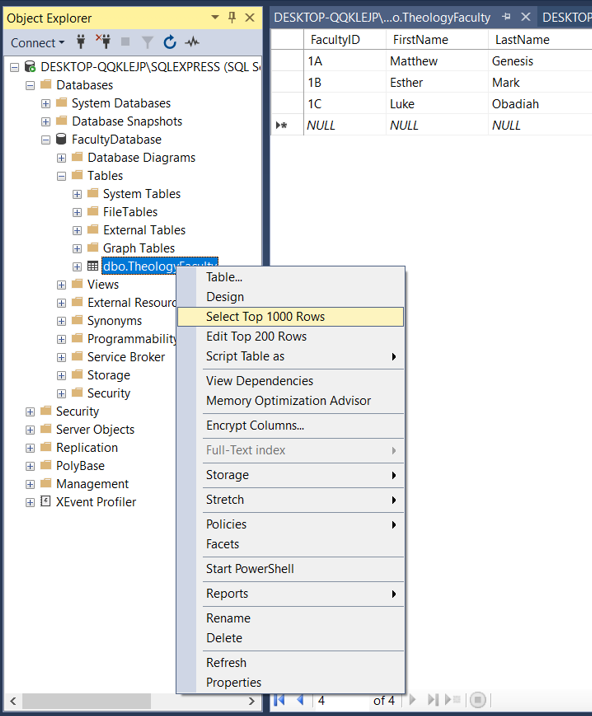This screenshot has height=716, width=592.
Task: Open the Stretch submenu
Action: 291,500
